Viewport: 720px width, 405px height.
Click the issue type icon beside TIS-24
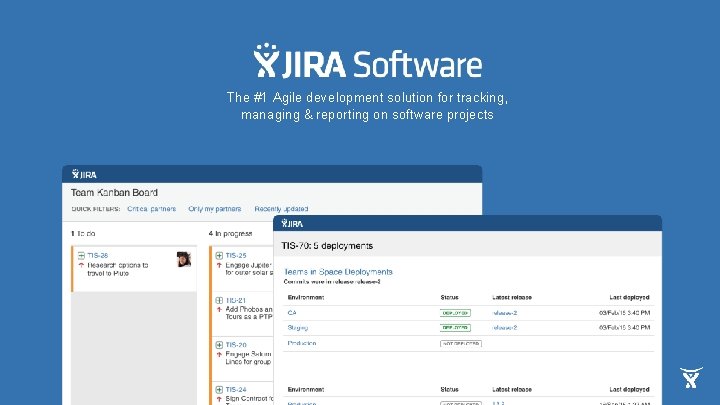pos(219,389)
